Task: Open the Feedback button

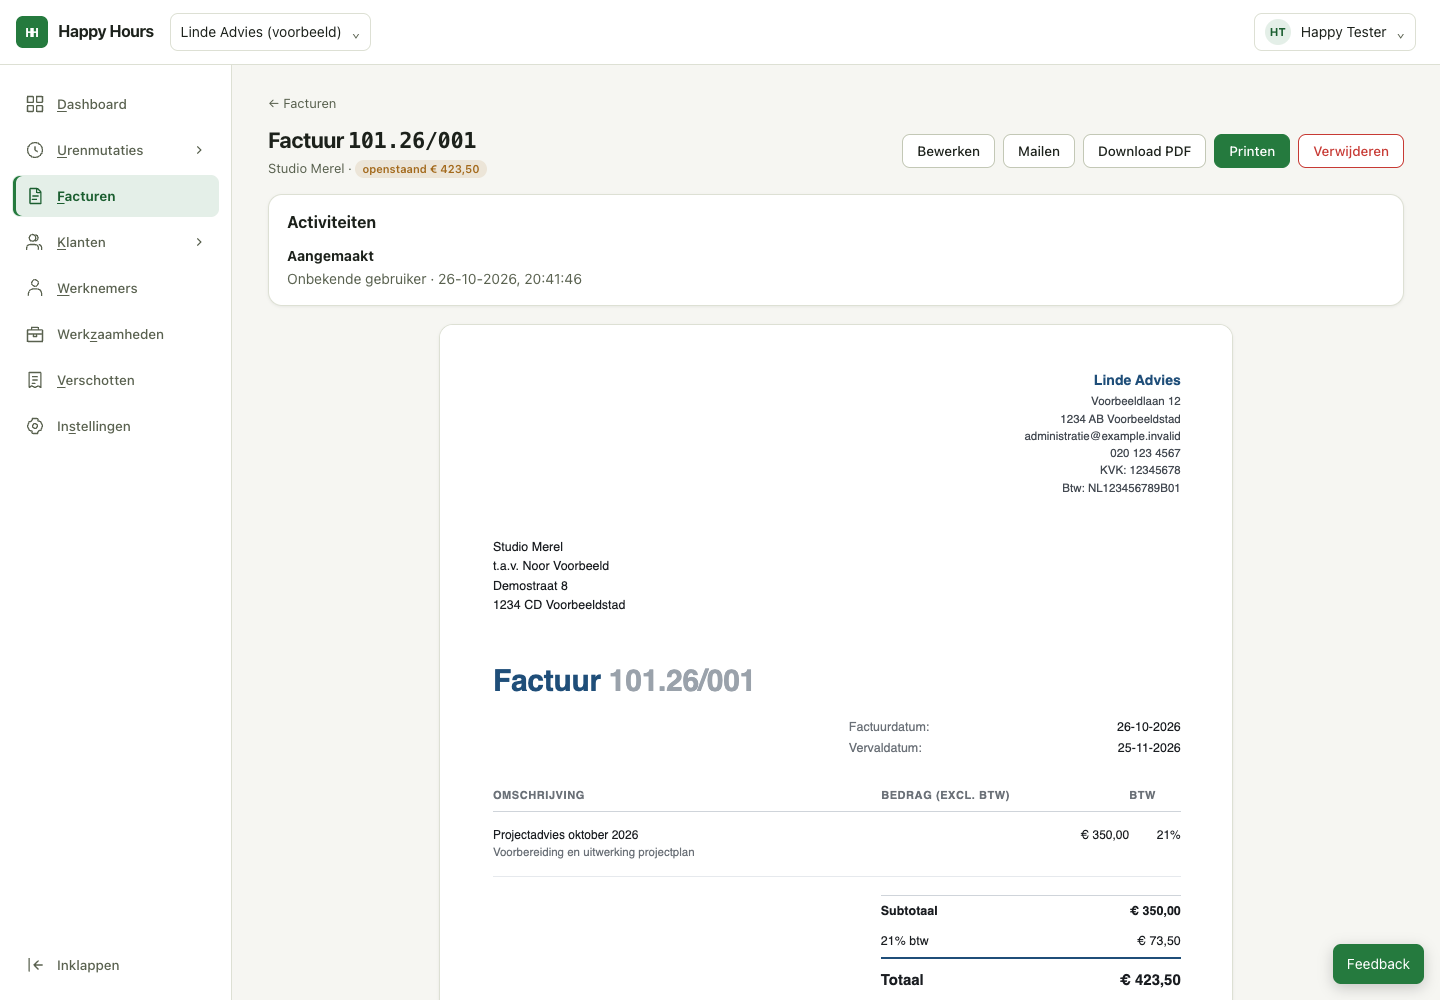Action: pos(1378,964)
